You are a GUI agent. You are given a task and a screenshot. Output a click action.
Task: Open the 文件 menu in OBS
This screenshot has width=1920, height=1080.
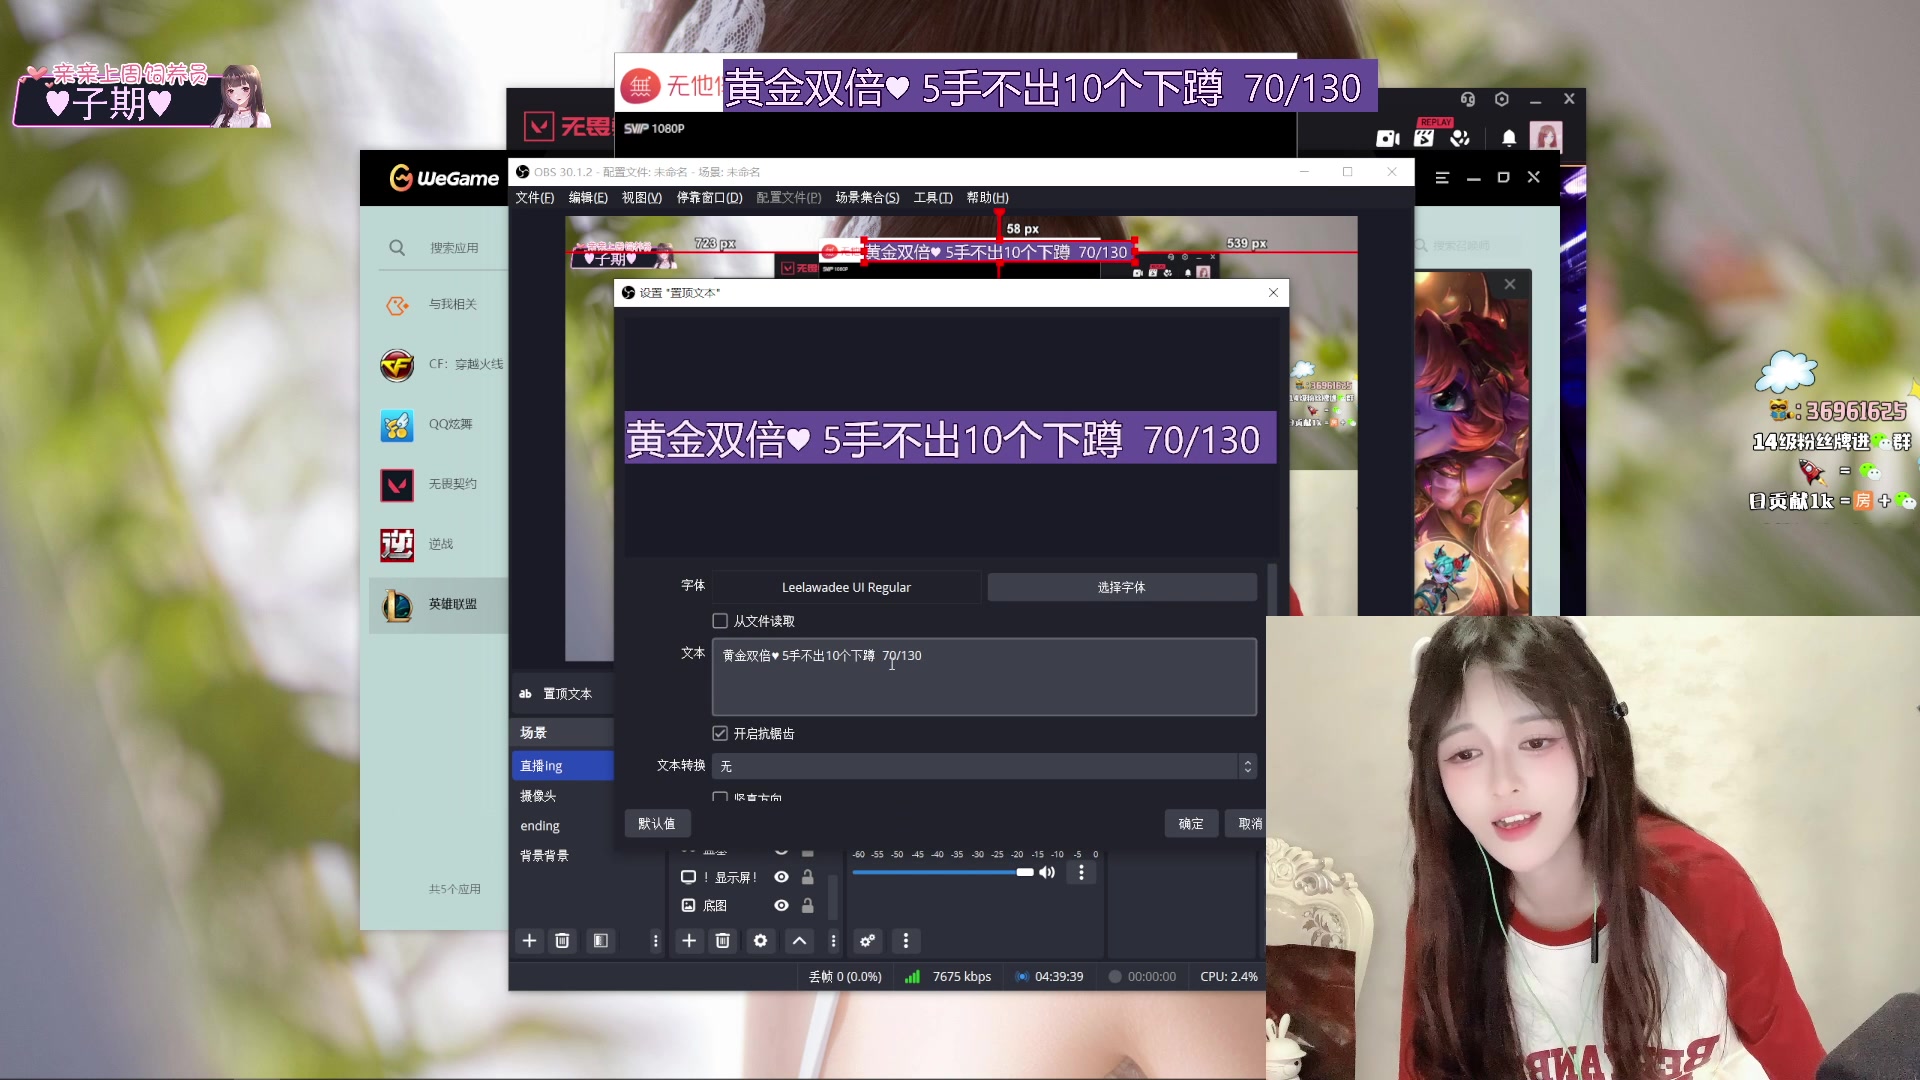pos(535,198)
